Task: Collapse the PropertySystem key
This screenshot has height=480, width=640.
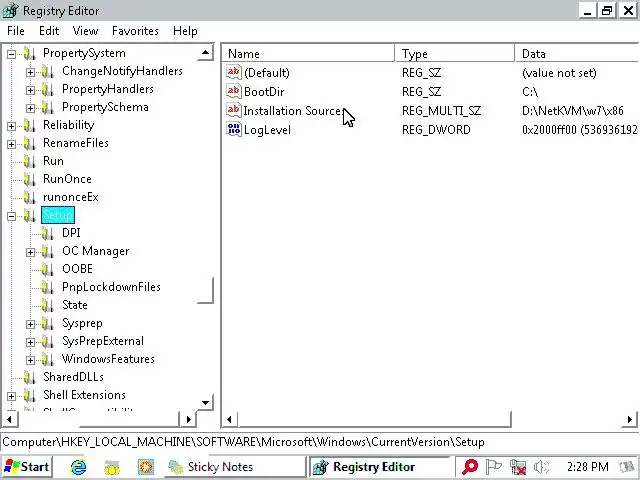Action: click(12, 54)
